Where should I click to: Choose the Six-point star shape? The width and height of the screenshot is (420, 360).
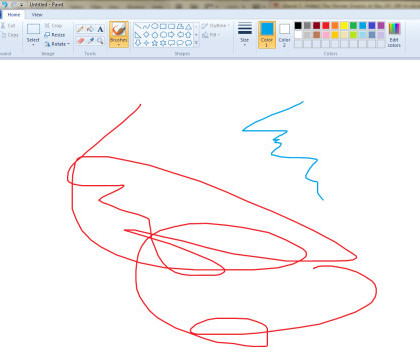point(163,43)
